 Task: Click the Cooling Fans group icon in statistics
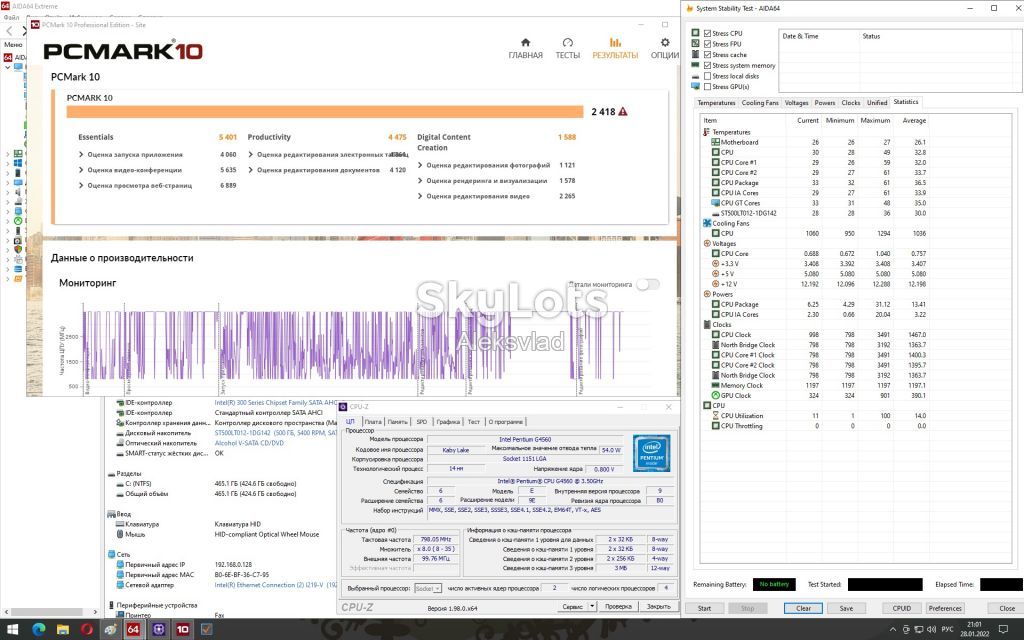pos(707,223)
